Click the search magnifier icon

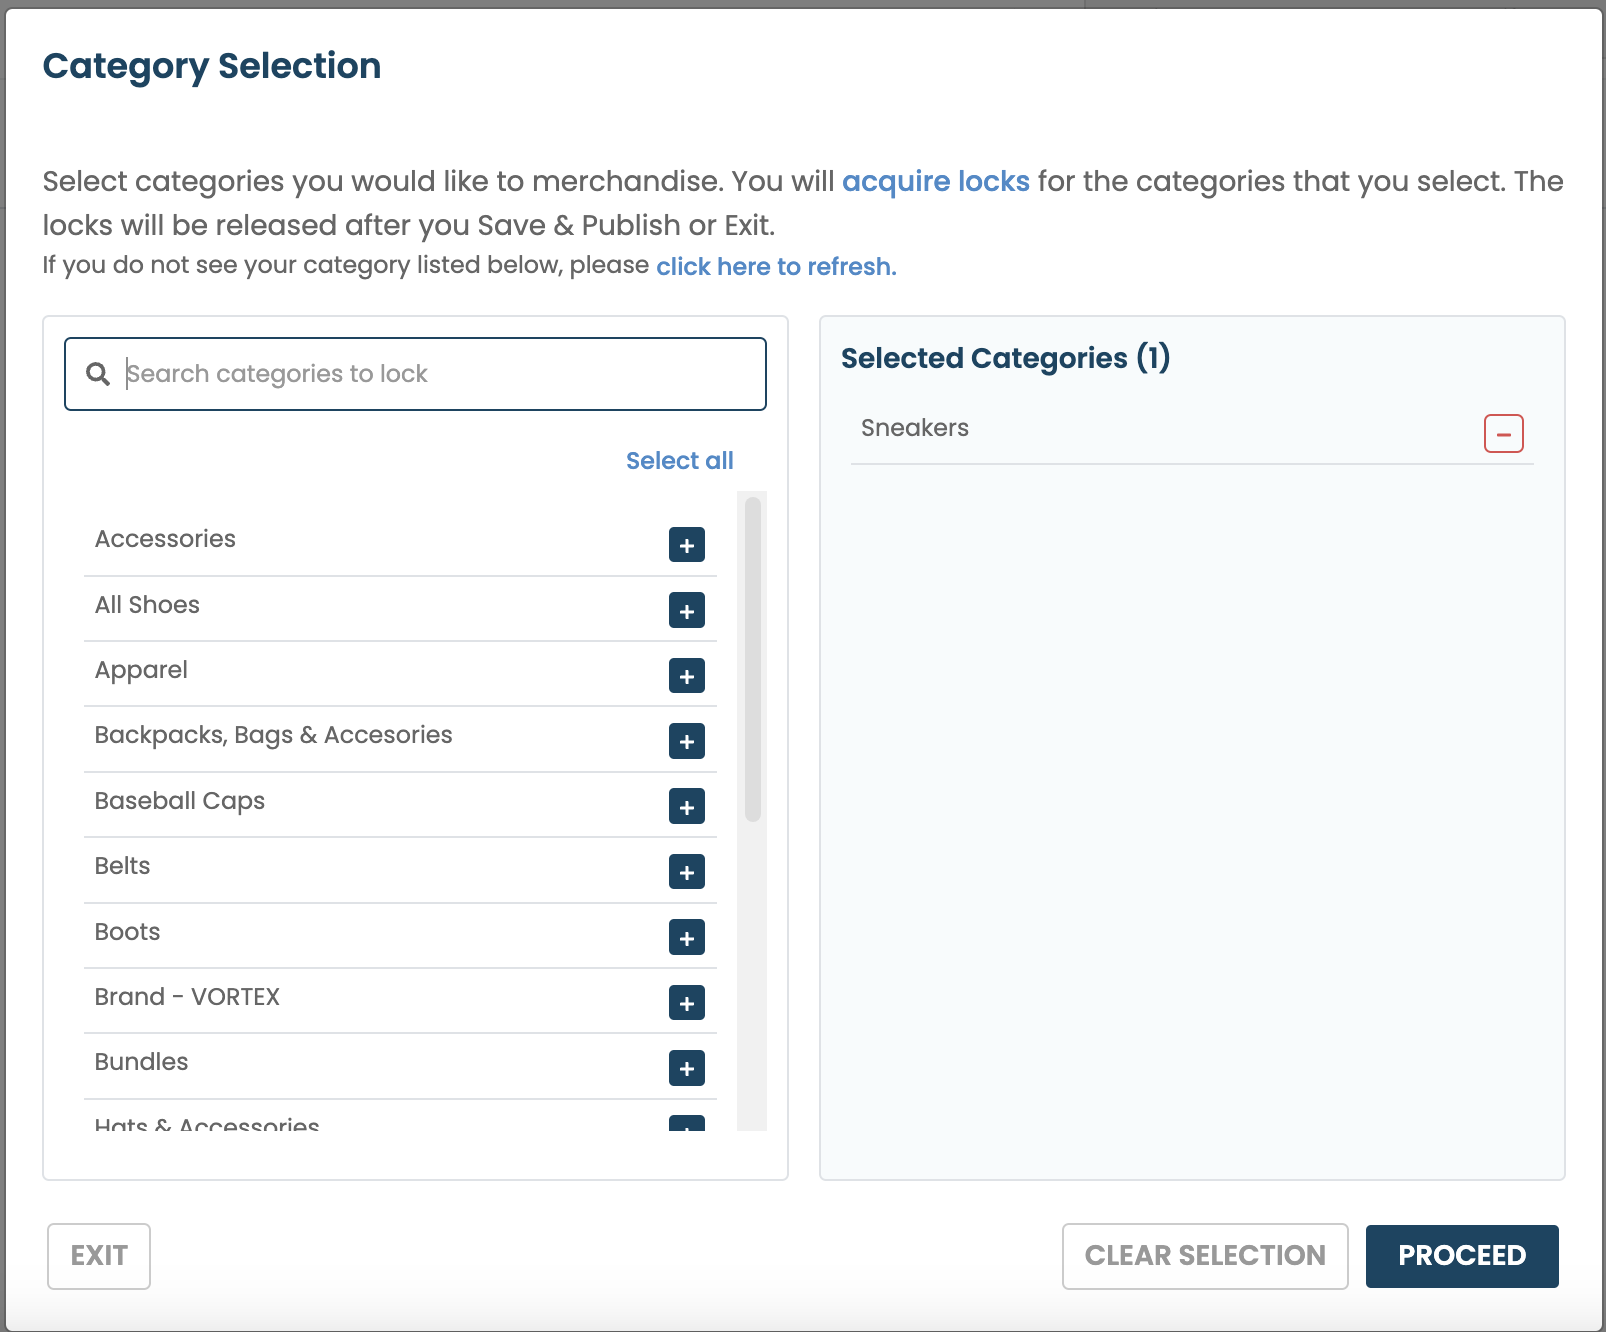[x=98, y=374]
